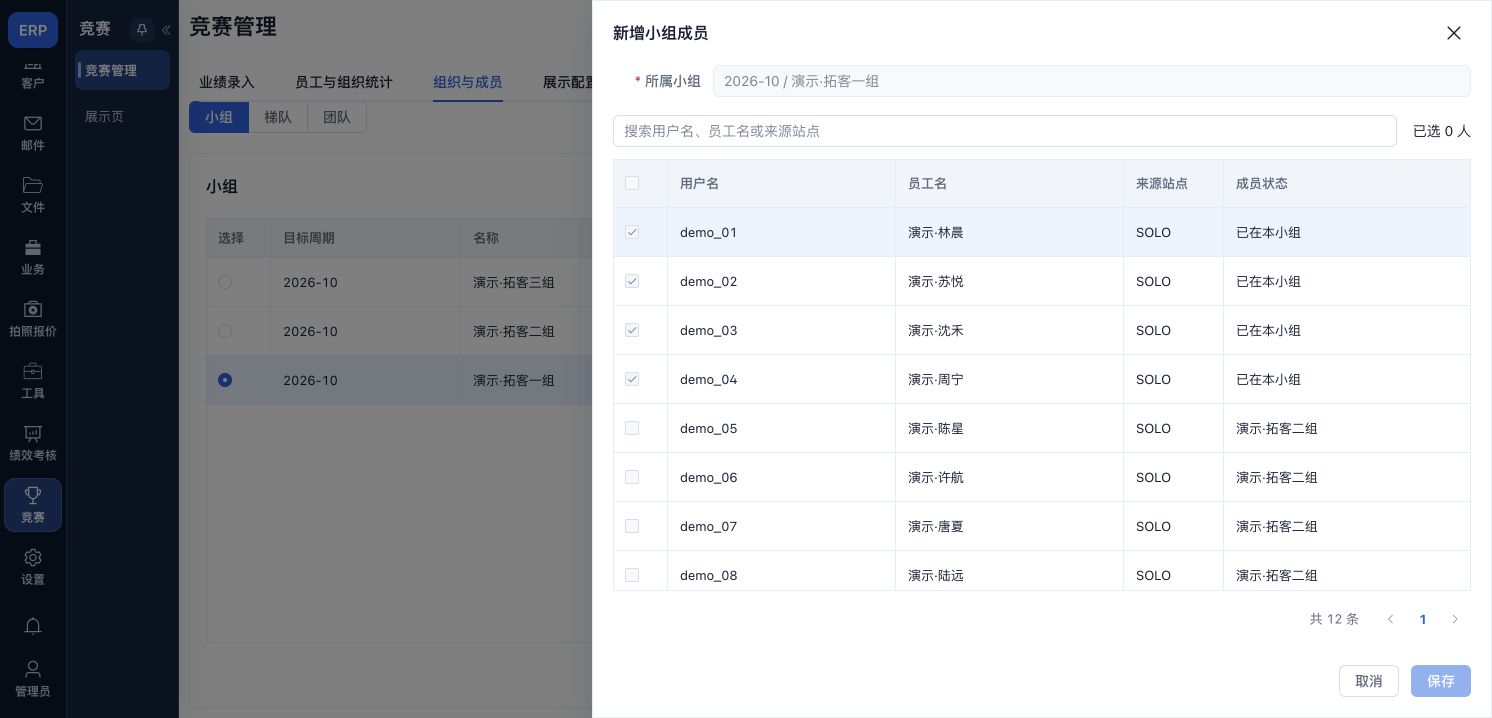Pin the 竞赛 side menu
Viewport: 1492px width, 718px height.
coord(141,30)
